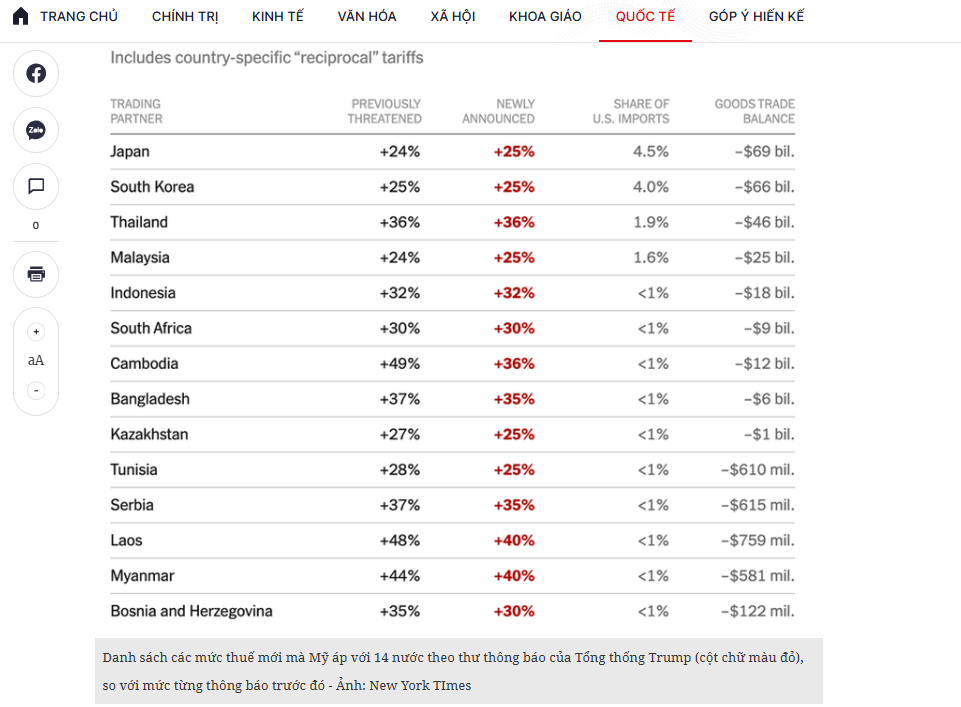Viewport: 961px width, 707px height.
Task: Open the GÓP Ý HIẾN KẾ page
Action: coord(756,17)
